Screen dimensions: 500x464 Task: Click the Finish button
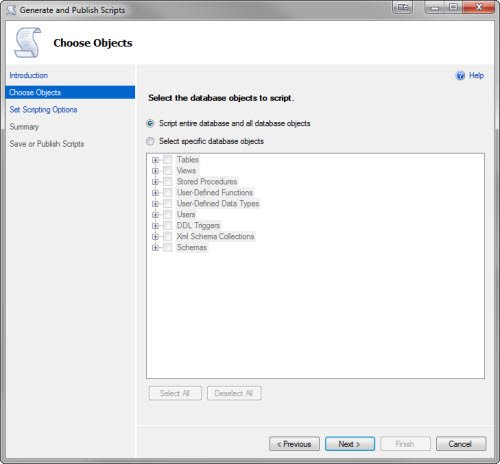click(405, 444)
